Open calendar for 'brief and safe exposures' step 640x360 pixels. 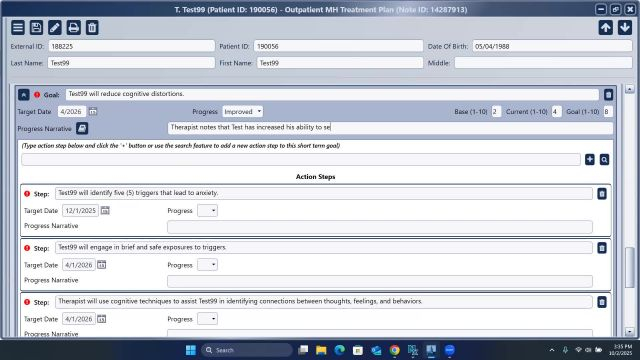tap(102, 265)
